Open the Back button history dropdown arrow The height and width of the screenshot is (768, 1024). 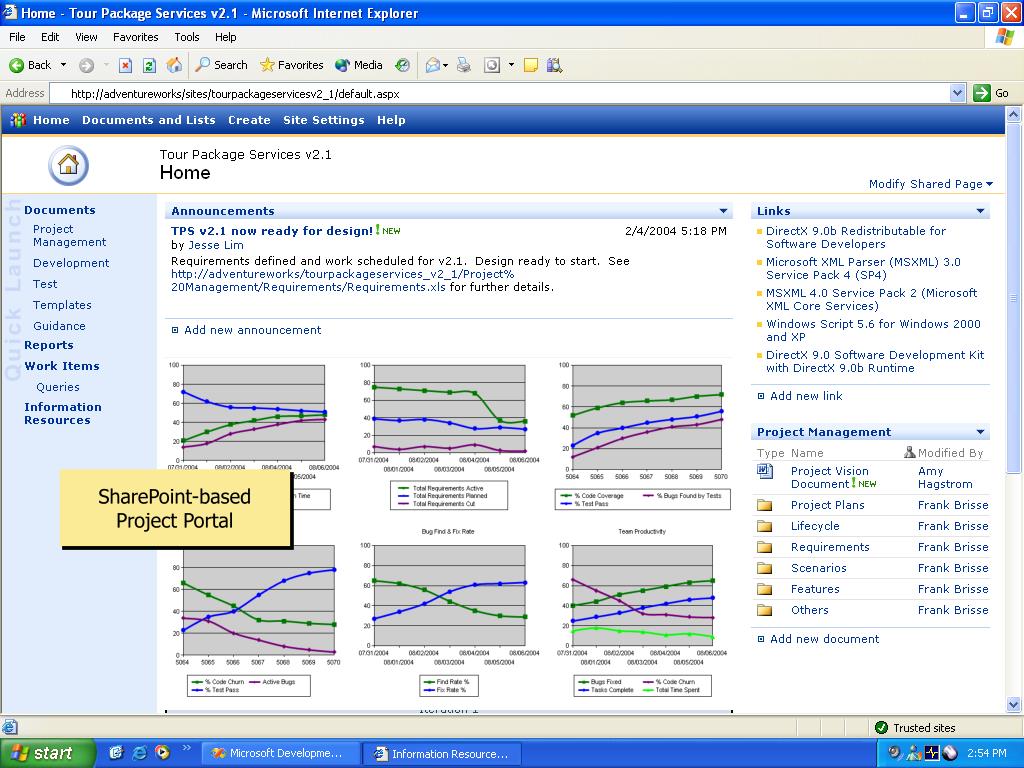[63, 65]
